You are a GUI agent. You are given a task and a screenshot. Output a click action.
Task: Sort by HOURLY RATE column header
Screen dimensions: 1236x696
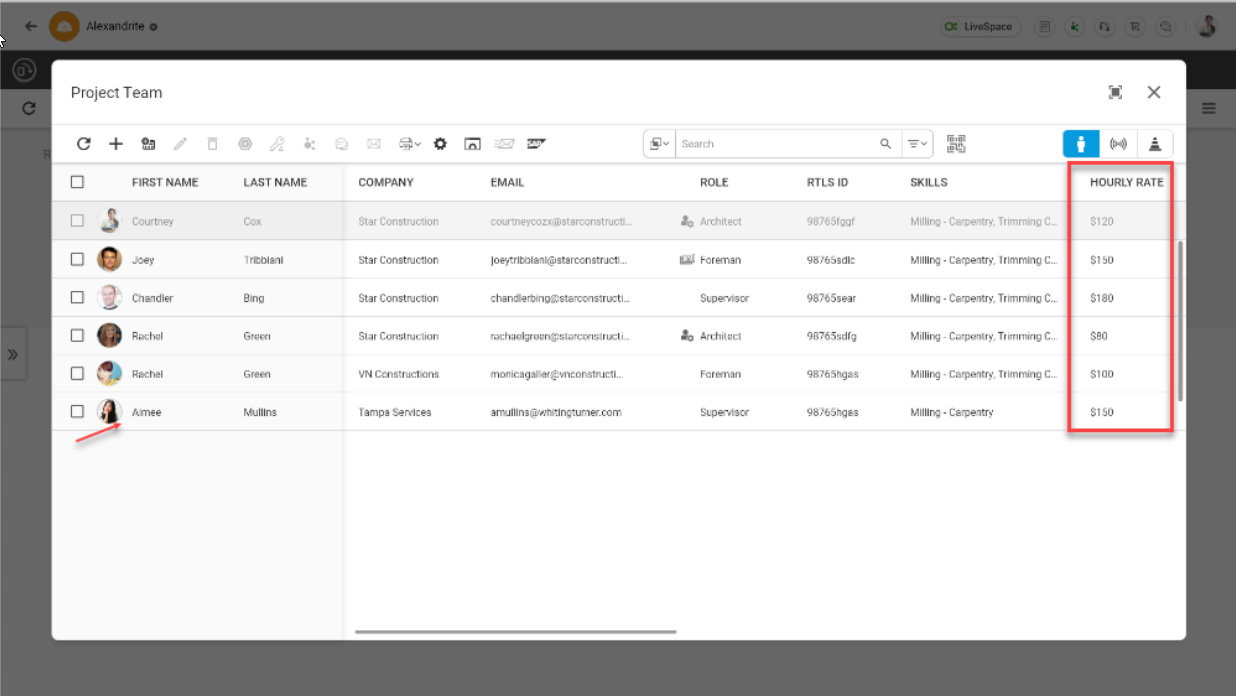click(x=1126, y=183)
